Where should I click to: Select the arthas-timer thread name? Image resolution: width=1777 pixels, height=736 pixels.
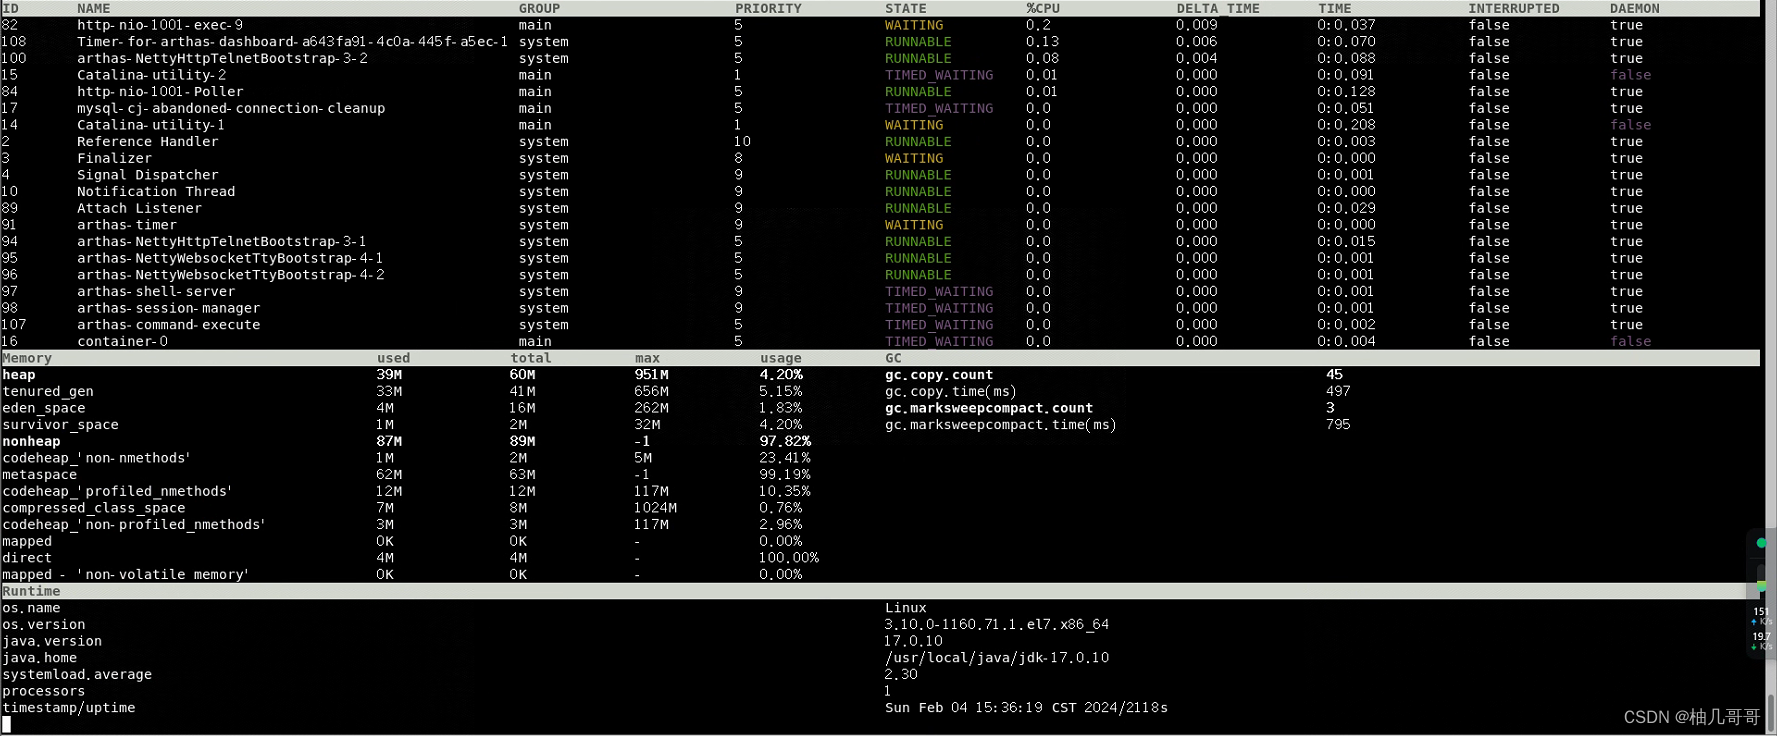127,225
